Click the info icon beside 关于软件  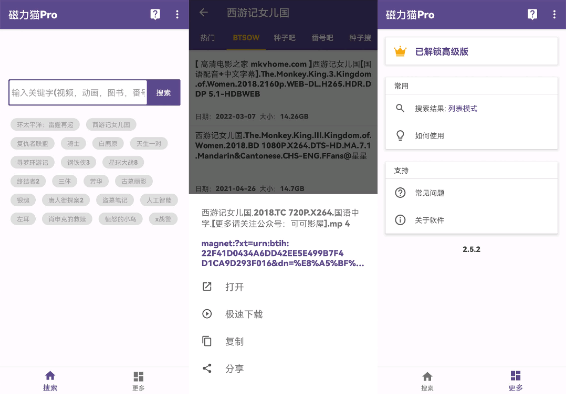(400, 220)
